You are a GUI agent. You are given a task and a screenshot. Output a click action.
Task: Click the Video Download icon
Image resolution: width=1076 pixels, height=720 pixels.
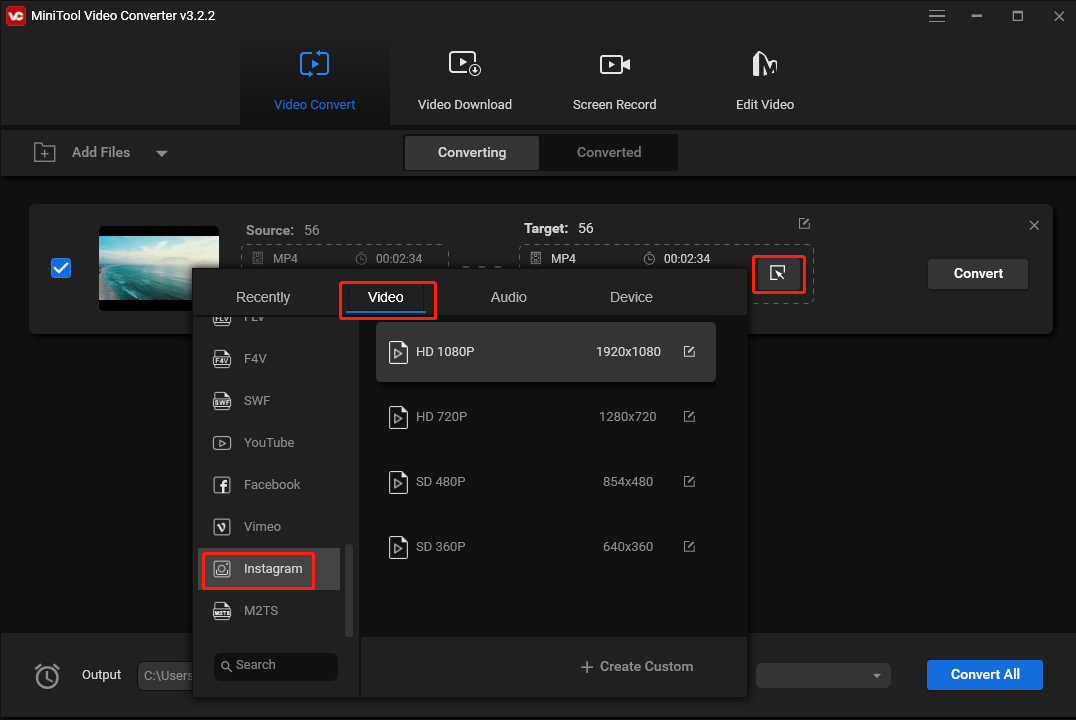[465, 64]
